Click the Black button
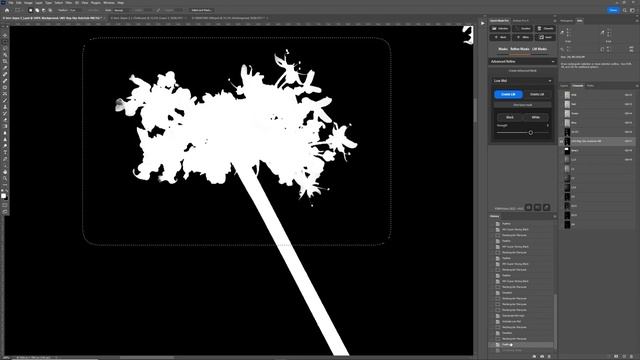640x360 pixels. pos(510,118)
